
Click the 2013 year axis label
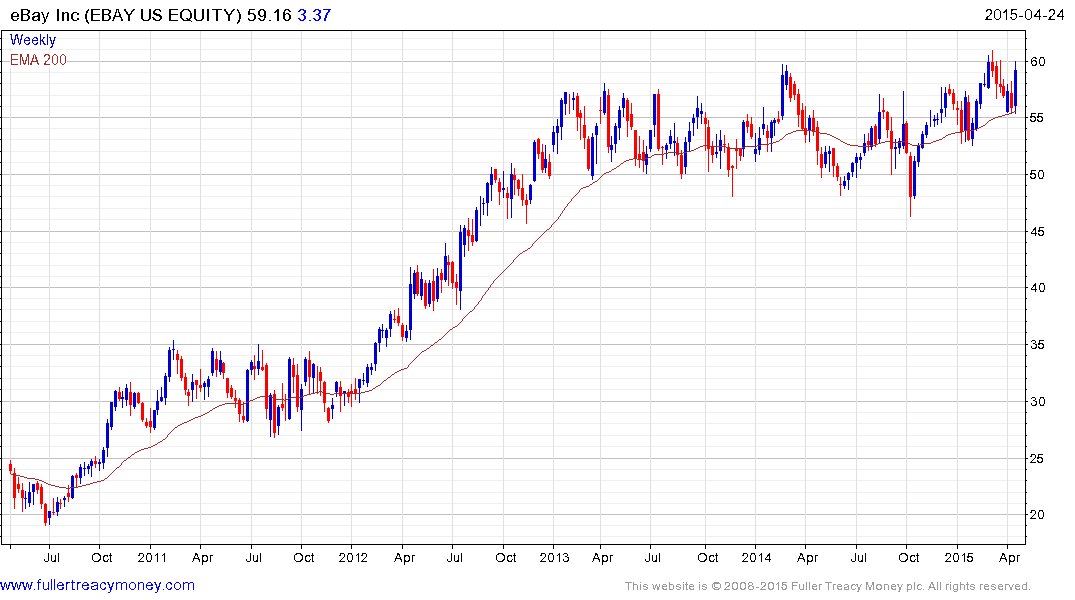tap(554, 557)
